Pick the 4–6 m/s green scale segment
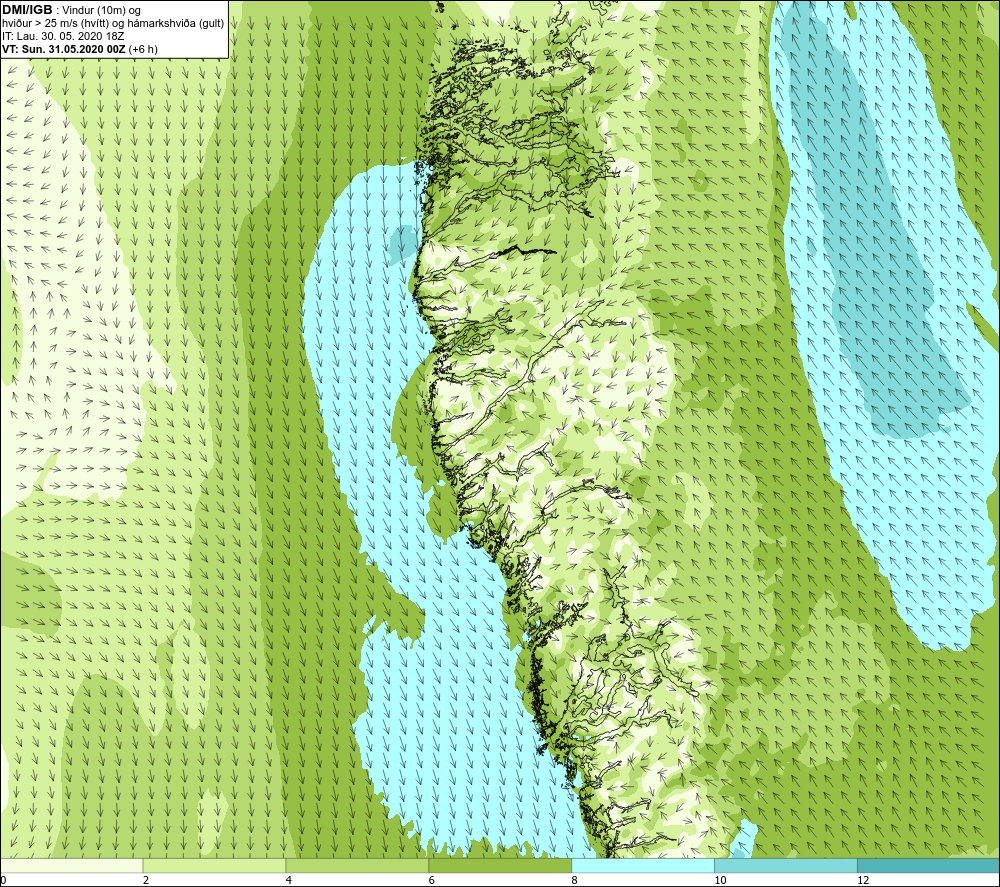1000x887 pixels. [x=357, y=865]
